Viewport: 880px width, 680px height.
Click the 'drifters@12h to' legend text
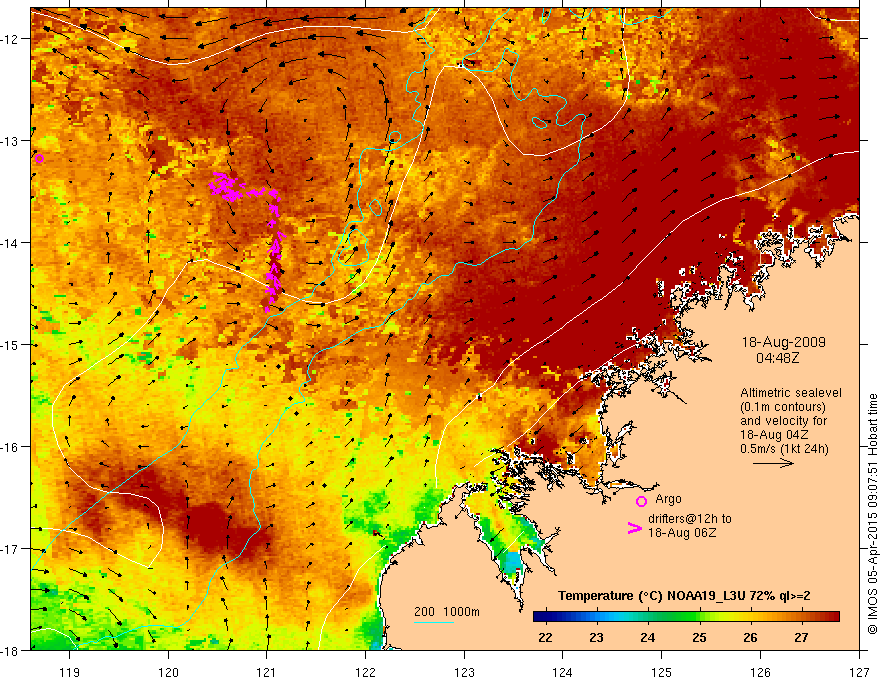690,519
